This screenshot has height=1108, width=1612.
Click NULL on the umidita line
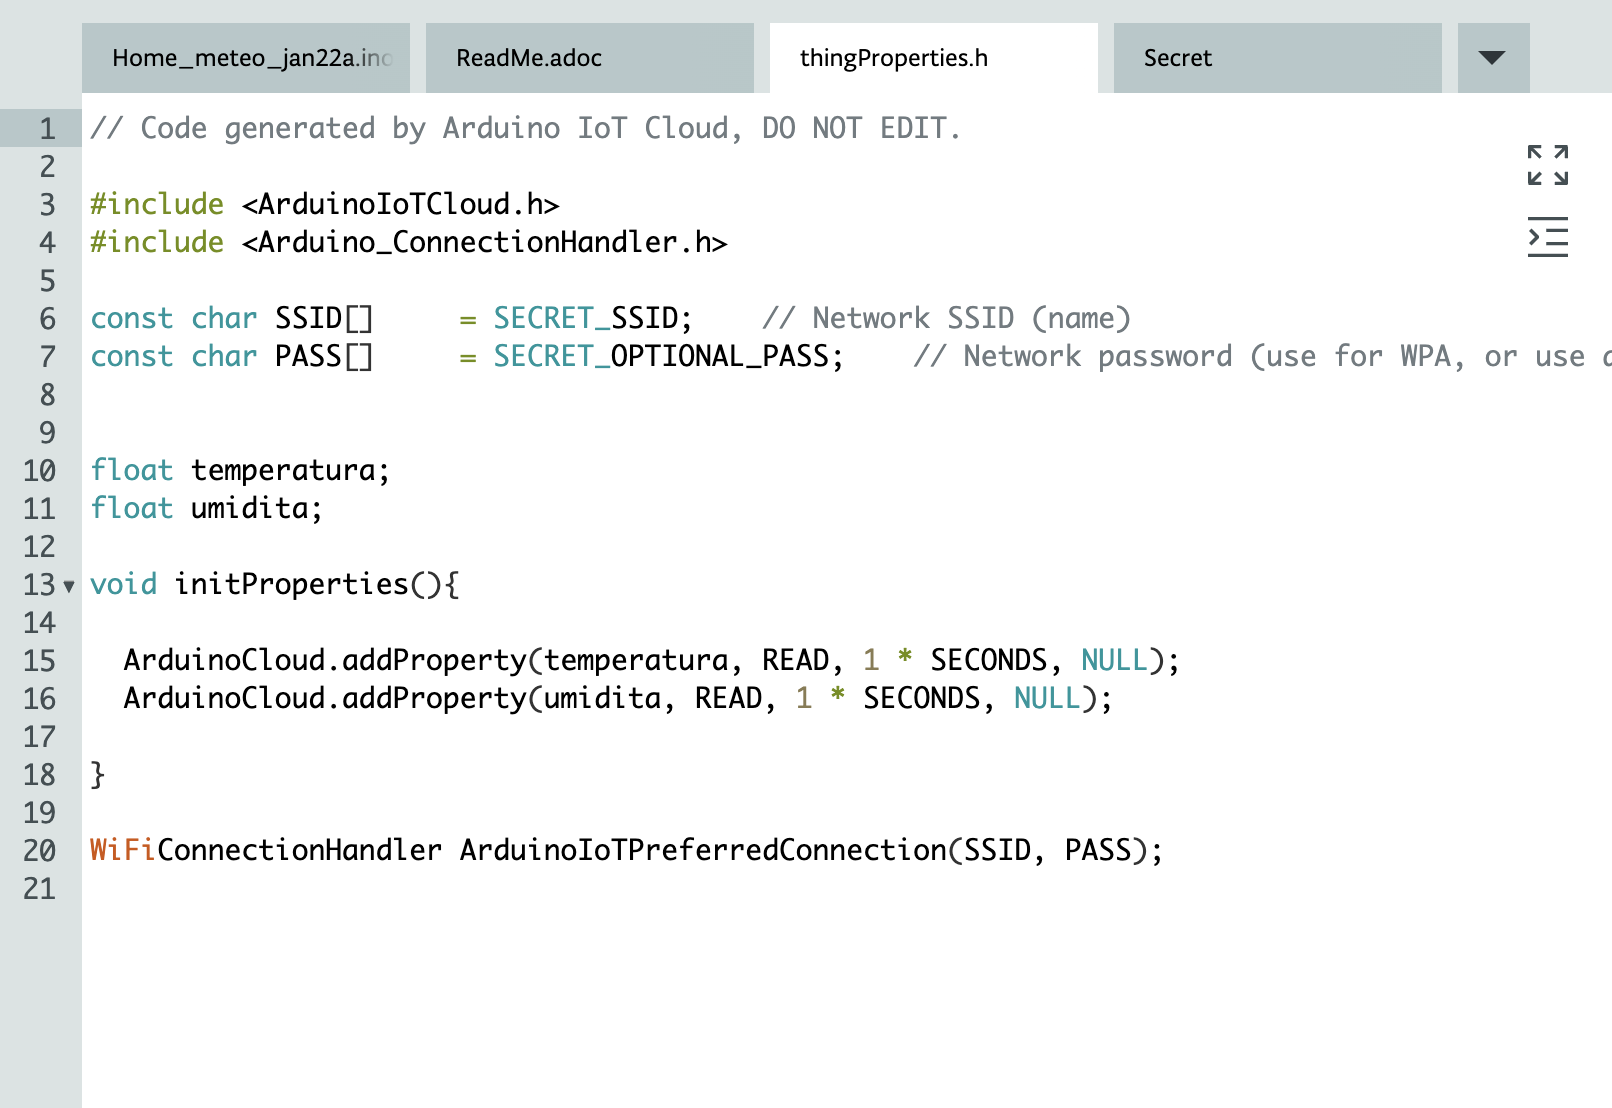pos(1047,698)
